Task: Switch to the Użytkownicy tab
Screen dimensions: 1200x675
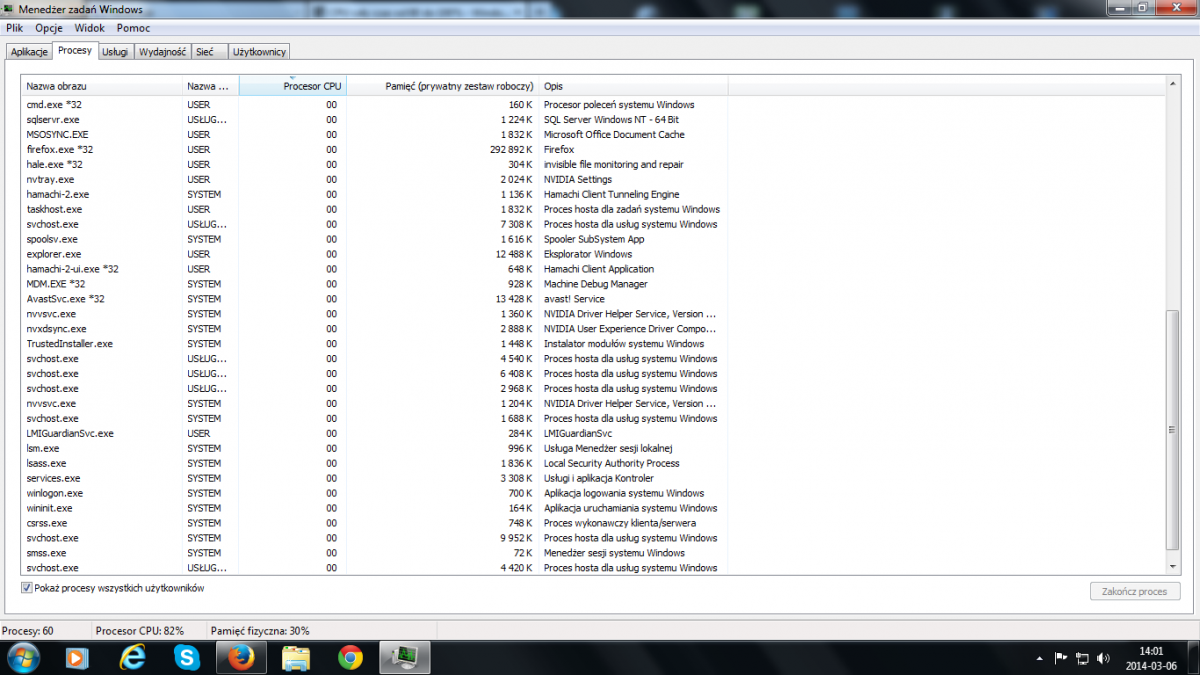Action: [x=260, y=51]
